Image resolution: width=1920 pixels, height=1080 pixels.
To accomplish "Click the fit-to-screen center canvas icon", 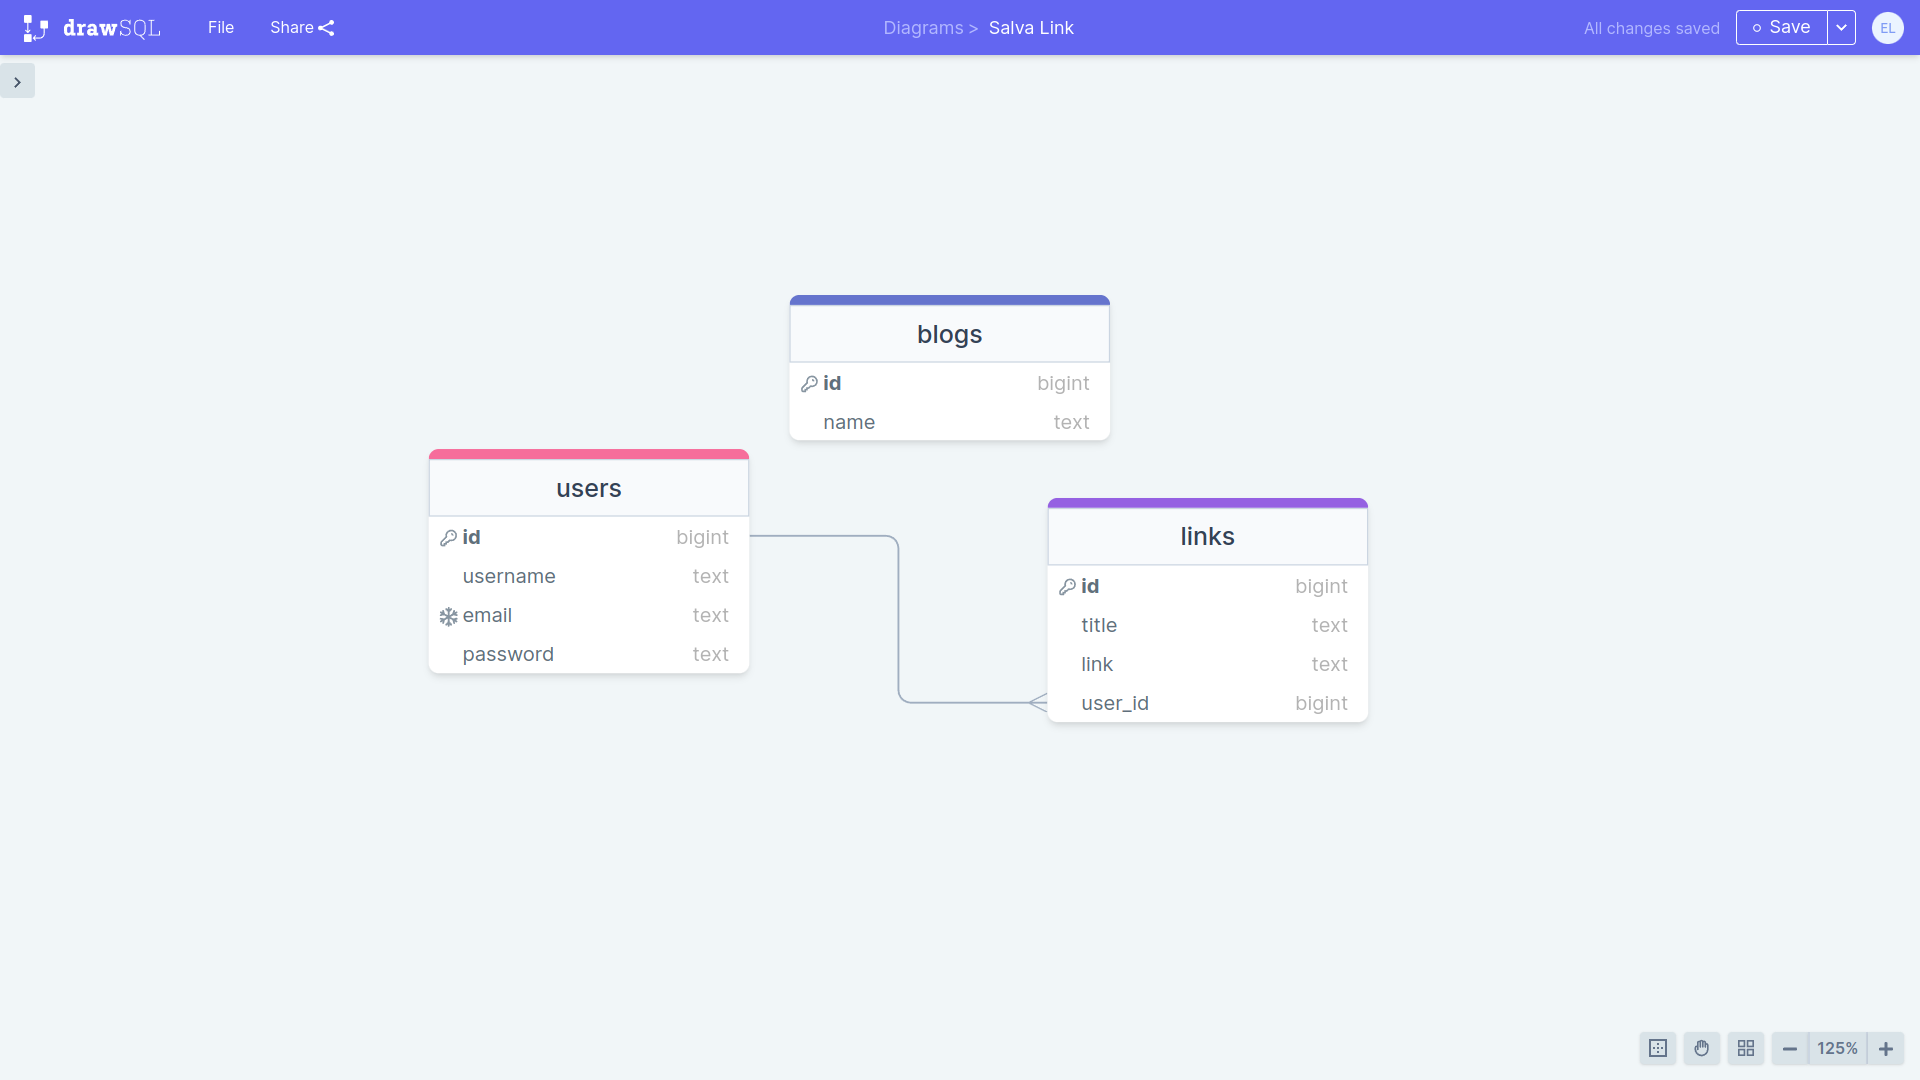I will [x=1657, y=1048].
